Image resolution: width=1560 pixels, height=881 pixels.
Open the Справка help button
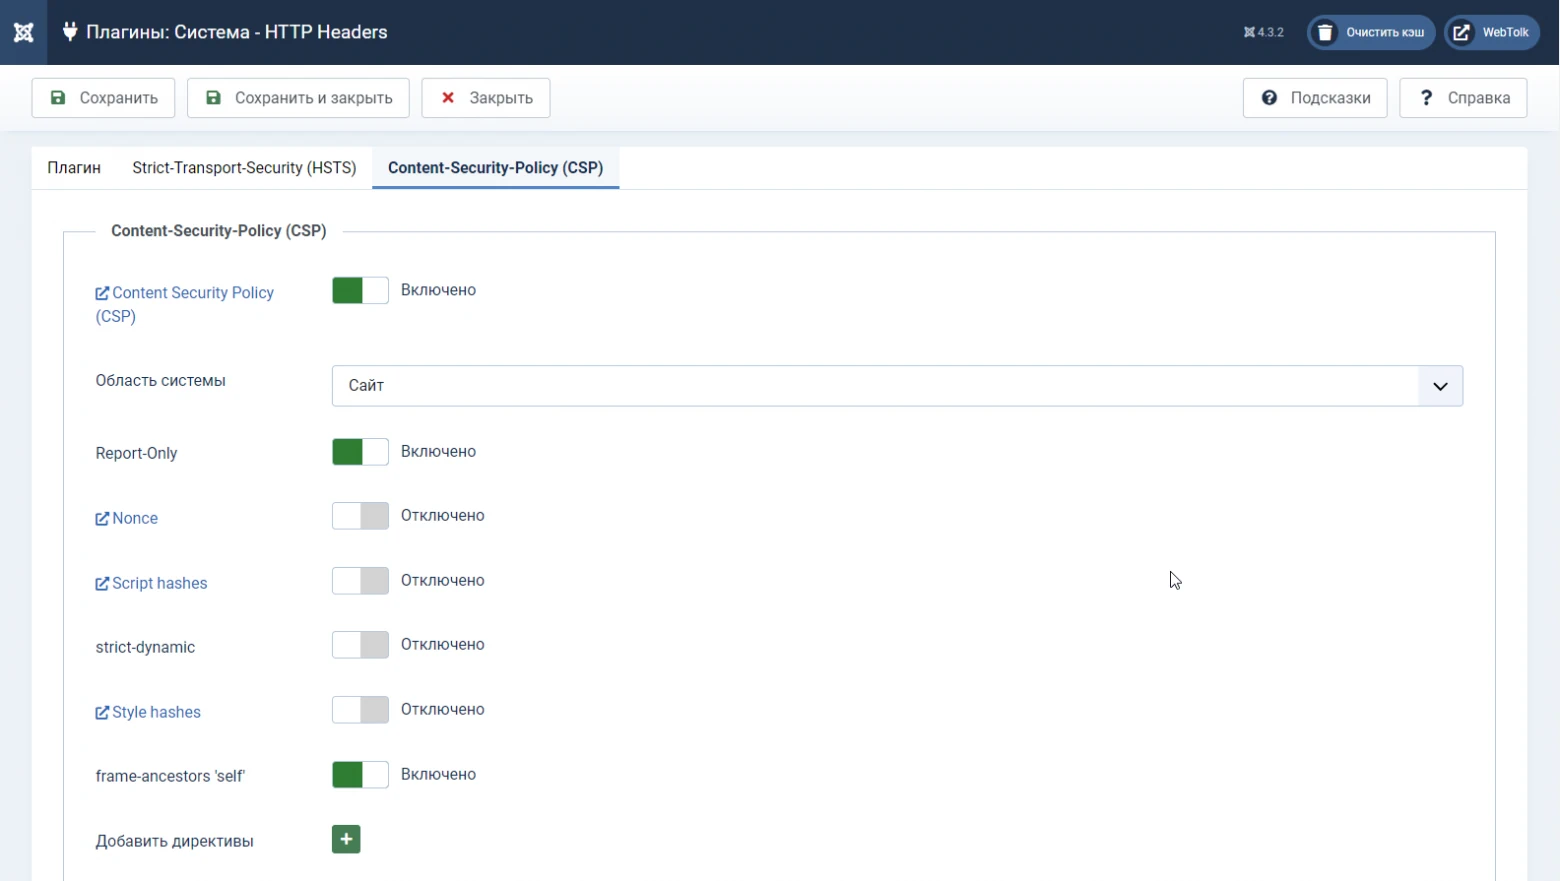tap(1463, 98)
